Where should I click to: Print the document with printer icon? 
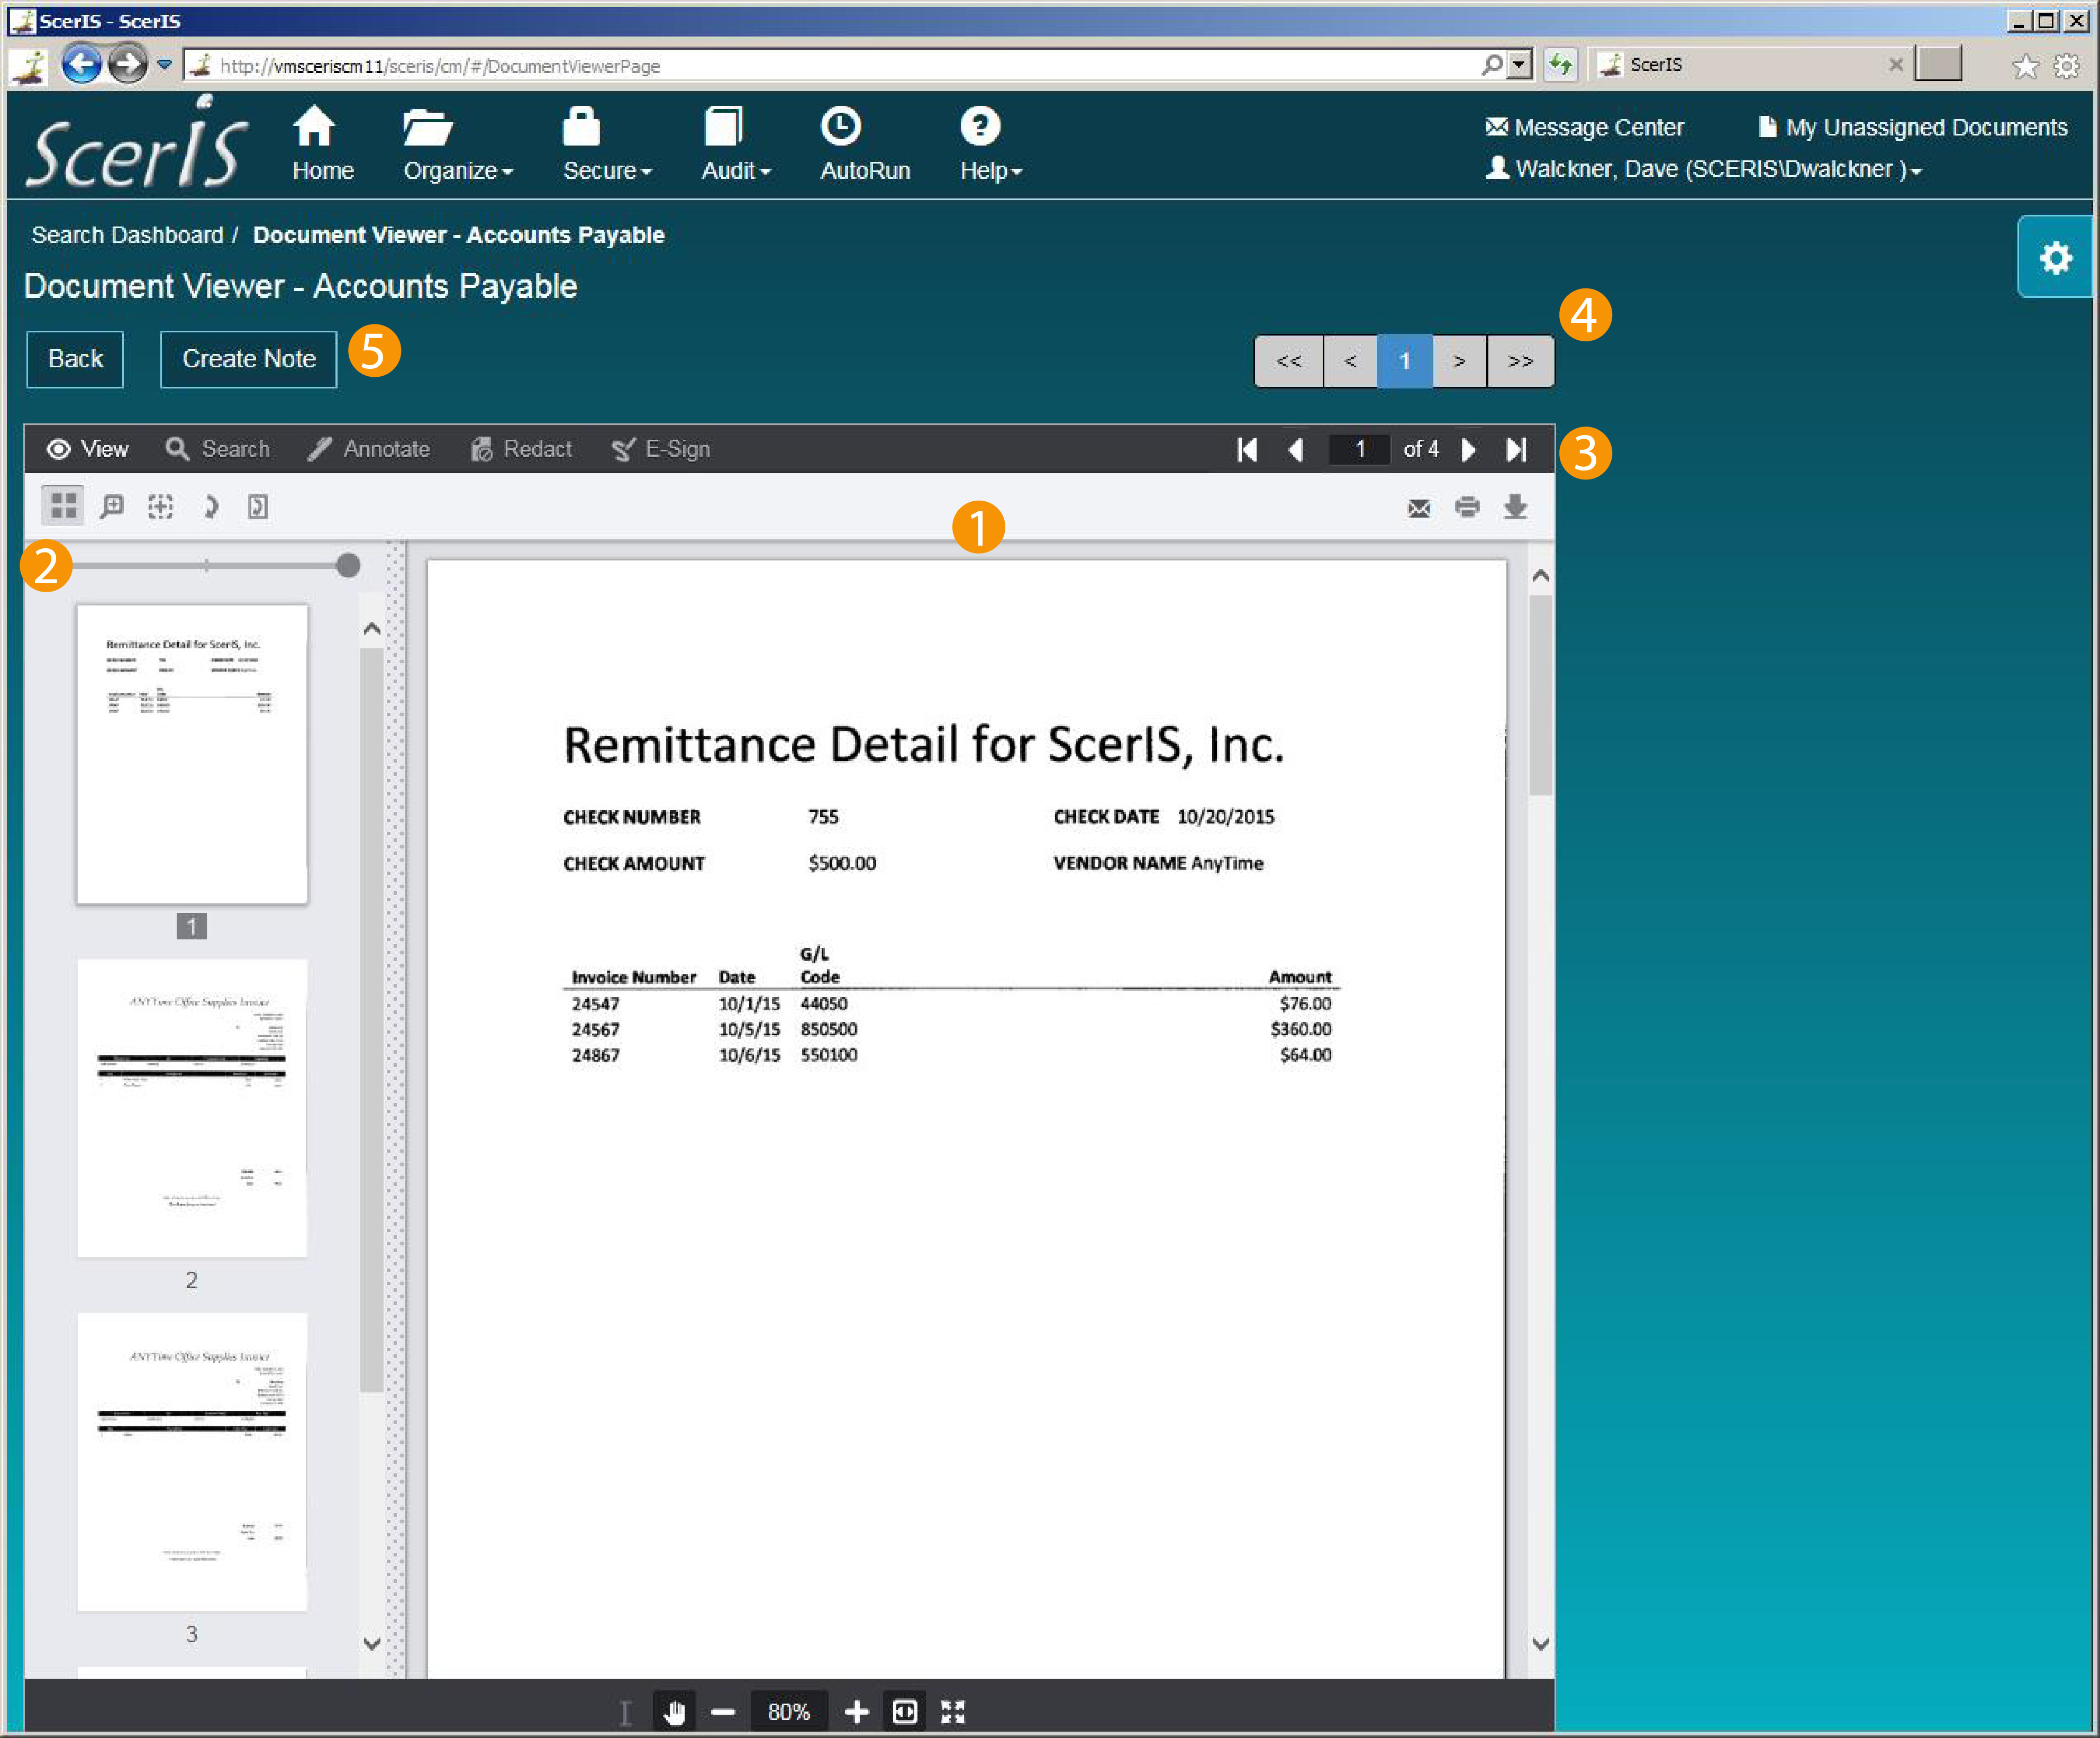coord(1467,507)
